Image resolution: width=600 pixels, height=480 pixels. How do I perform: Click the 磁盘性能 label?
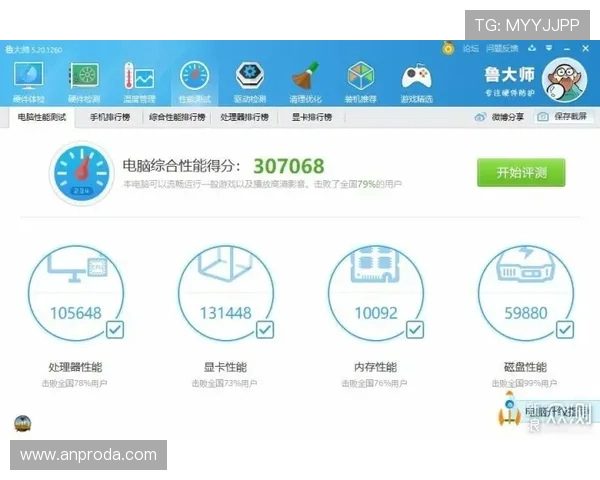[x=525, y=367]
